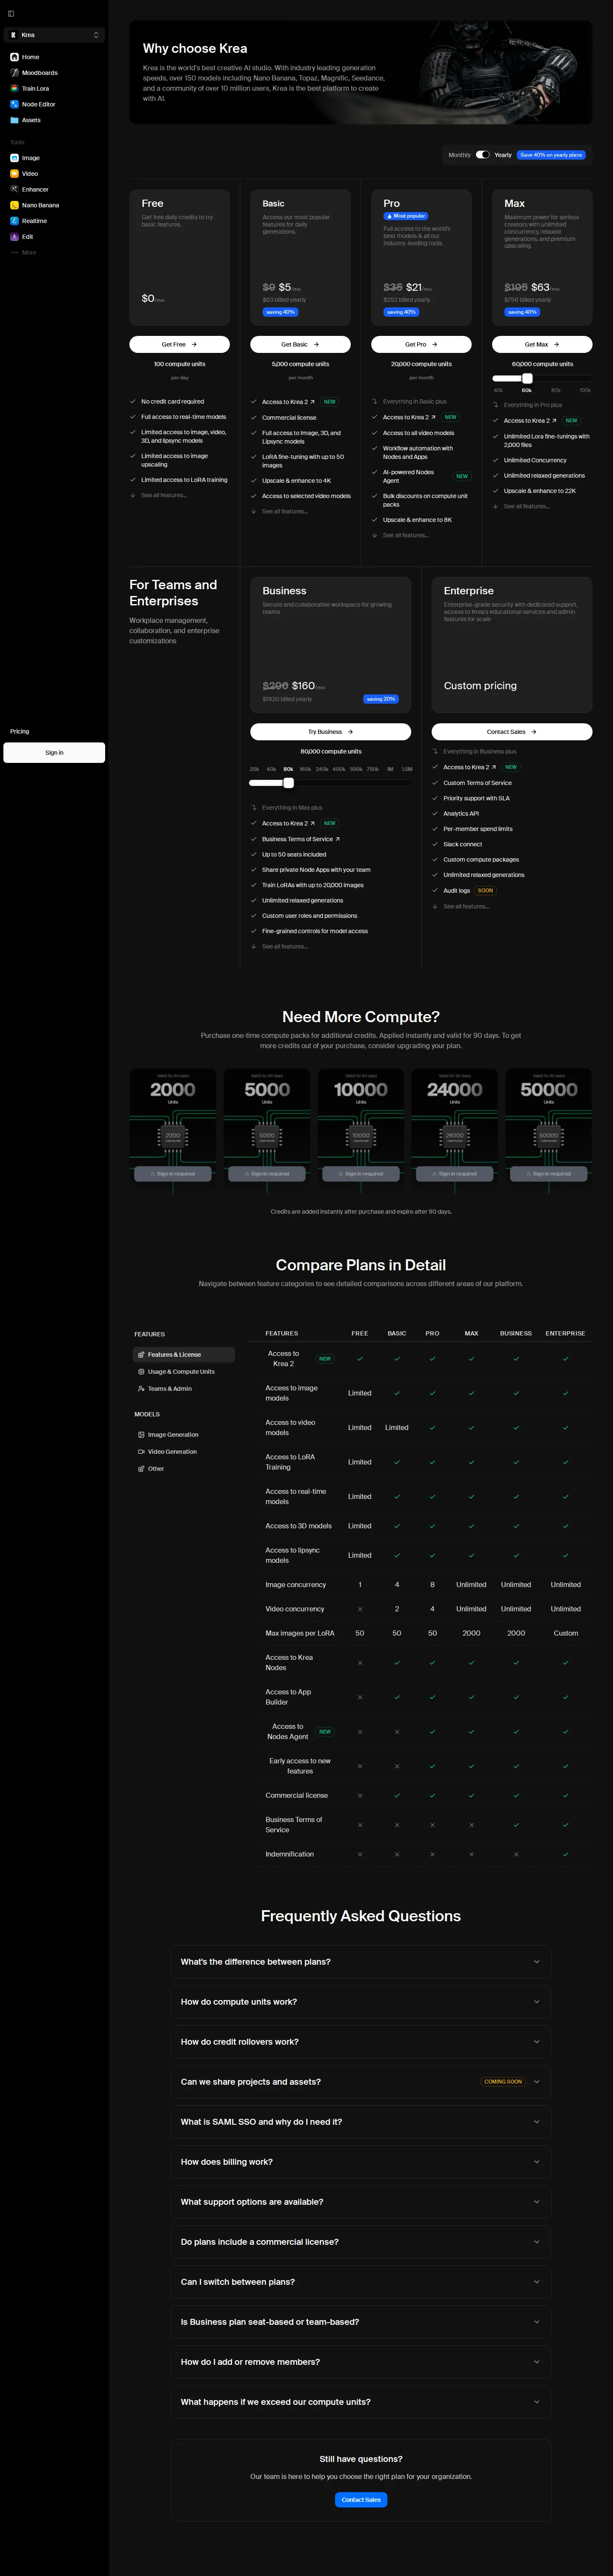
Task: Click the Get Max button
Action: [x=542, y=344]
